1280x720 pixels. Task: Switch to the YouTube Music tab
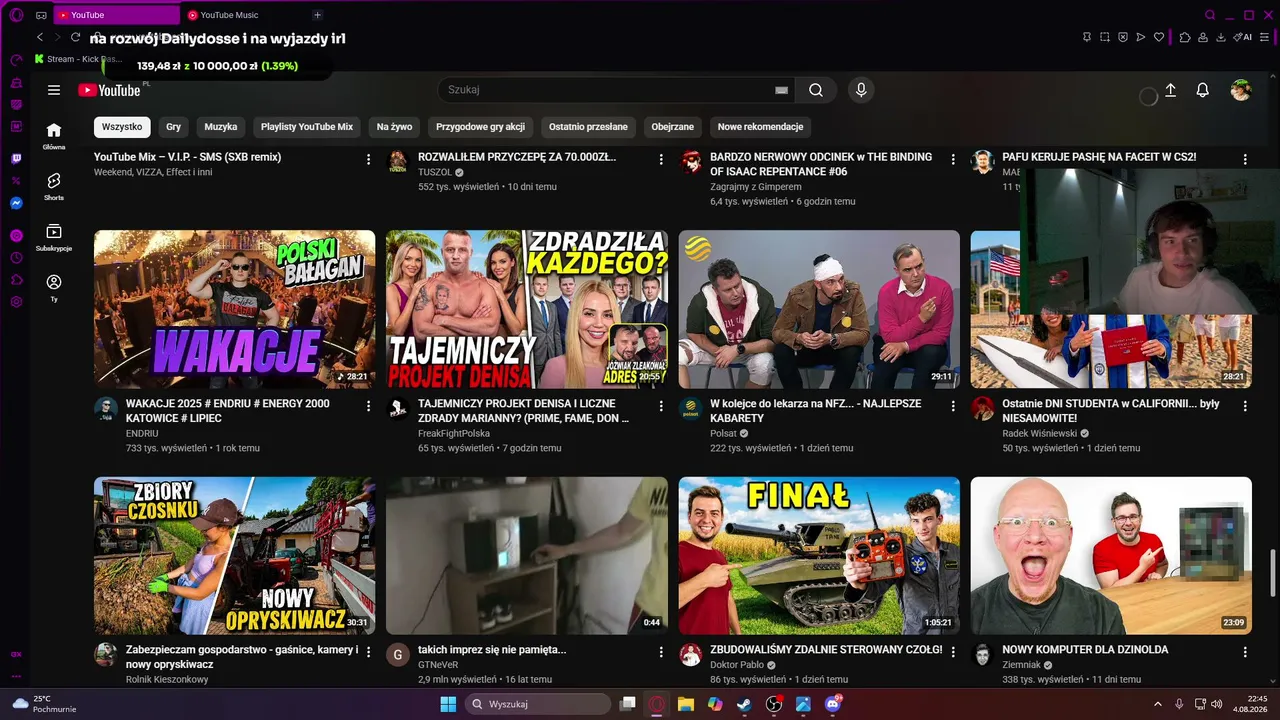[x=243, y=15]
